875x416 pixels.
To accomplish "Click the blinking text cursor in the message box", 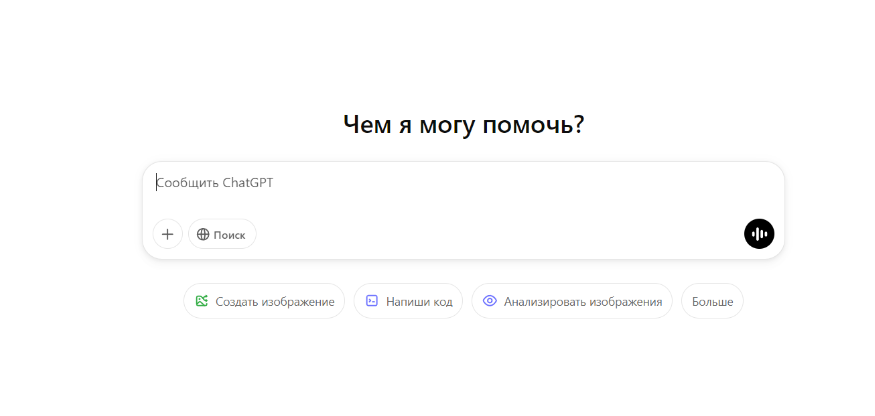I will click(156, 183).
